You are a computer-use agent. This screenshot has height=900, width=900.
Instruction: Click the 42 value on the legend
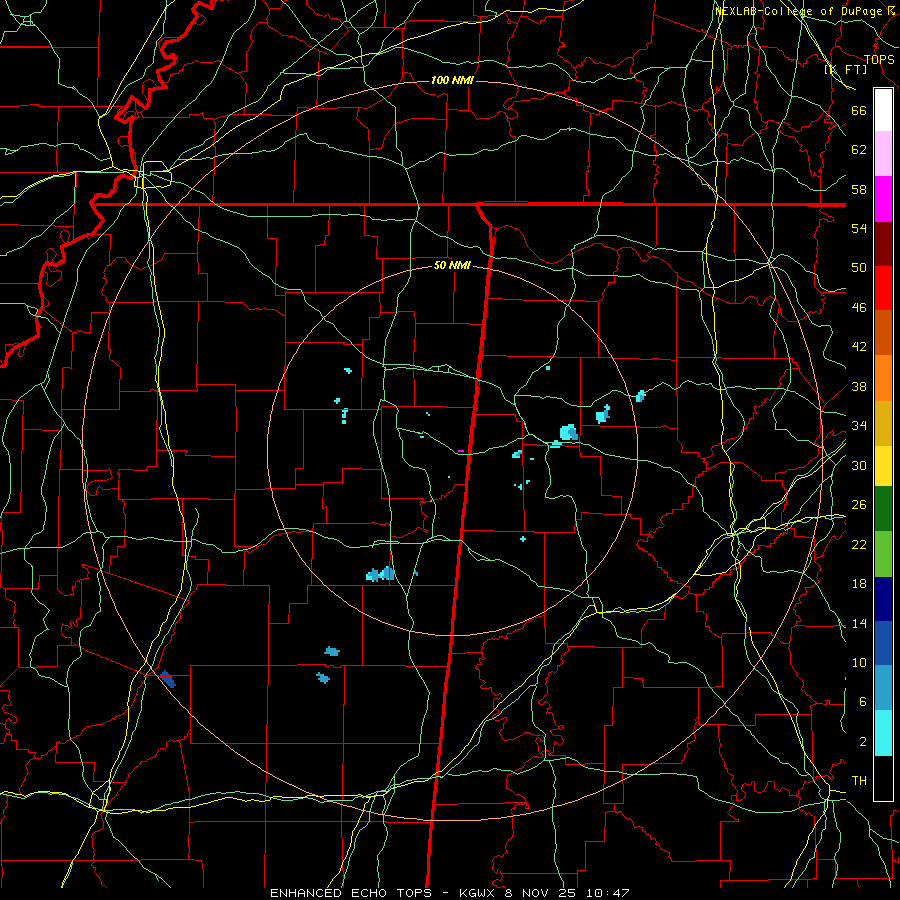(859, 347)
